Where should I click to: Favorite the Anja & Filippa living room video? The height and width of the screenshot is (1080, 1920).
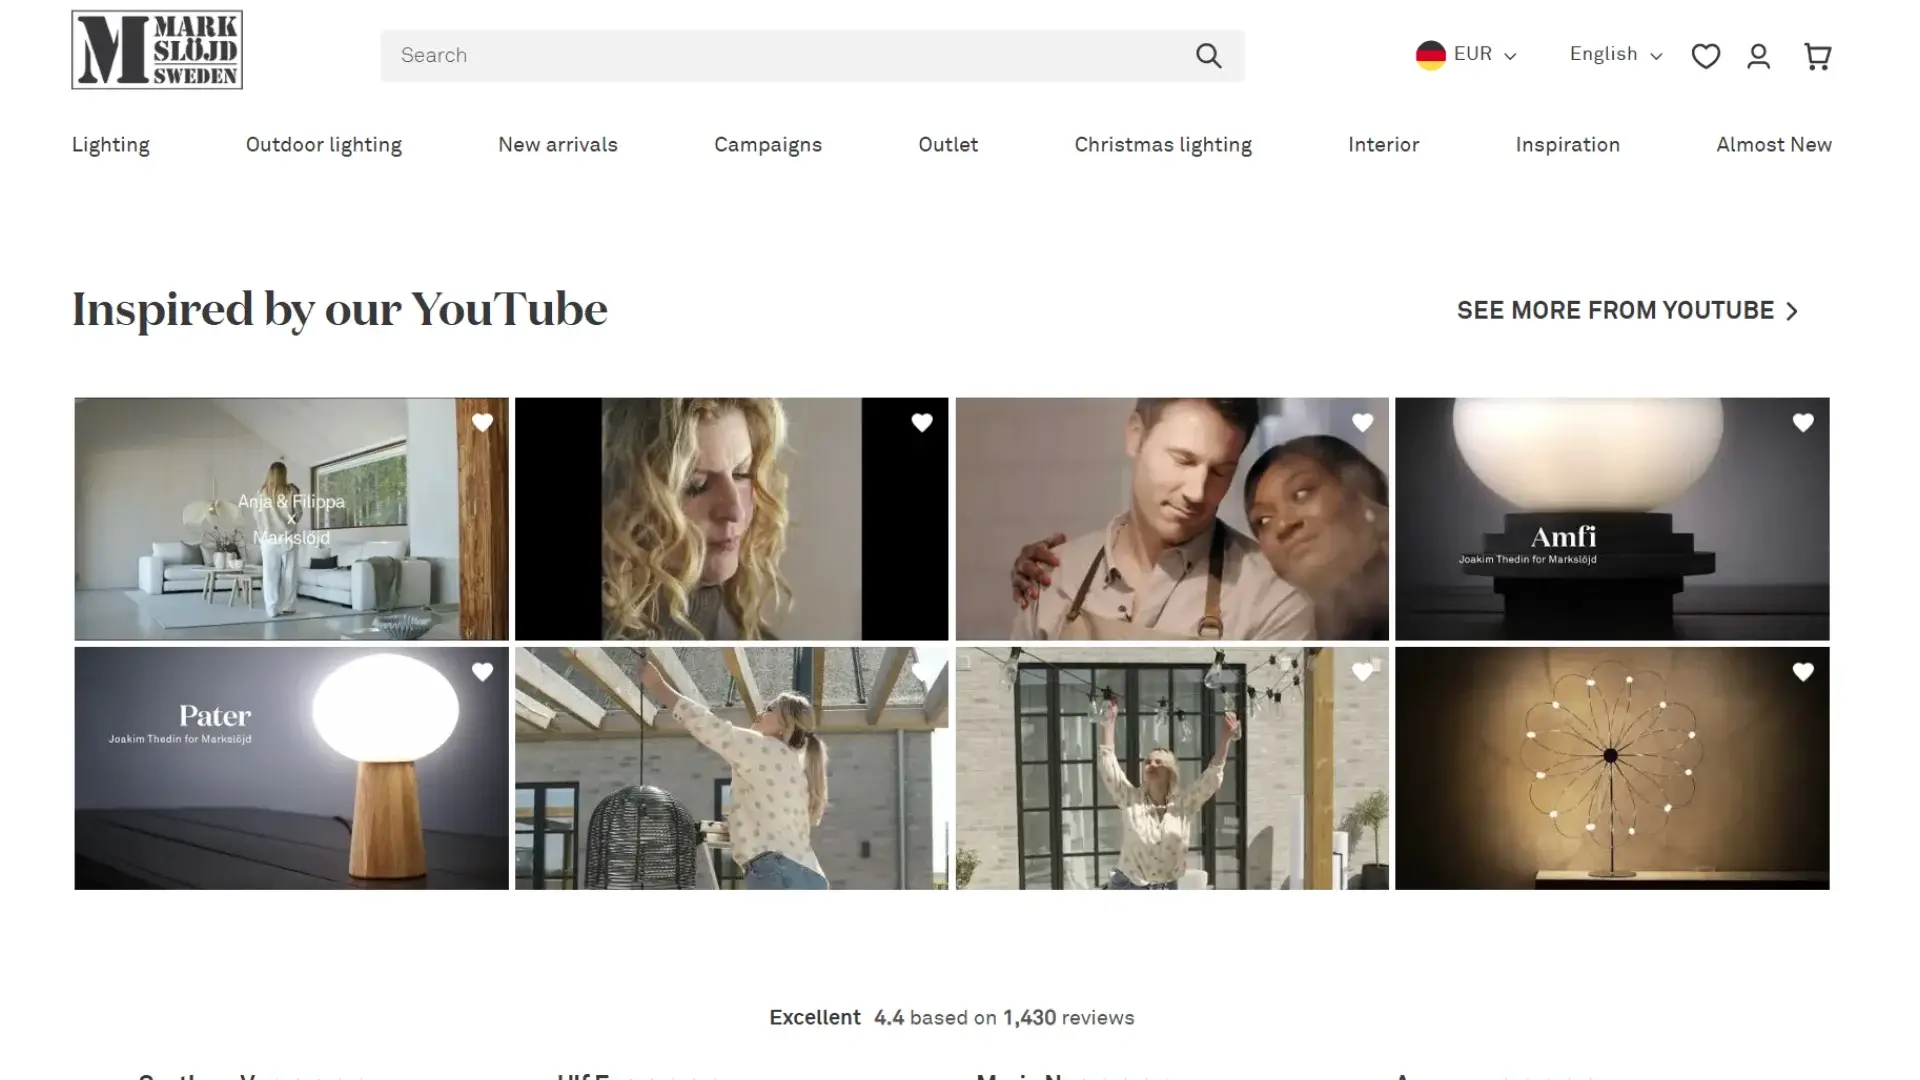[482, 423]
